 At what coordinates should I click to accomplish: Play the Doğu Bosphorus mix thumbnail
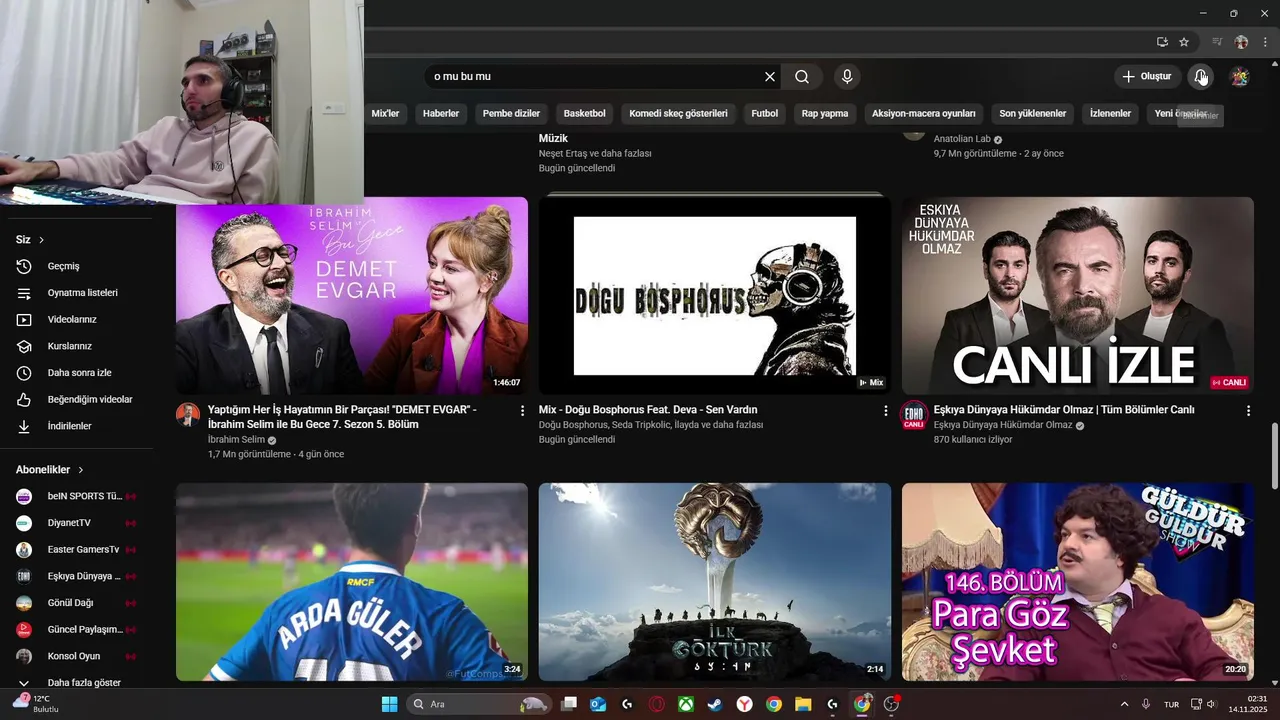click(715, 295)
